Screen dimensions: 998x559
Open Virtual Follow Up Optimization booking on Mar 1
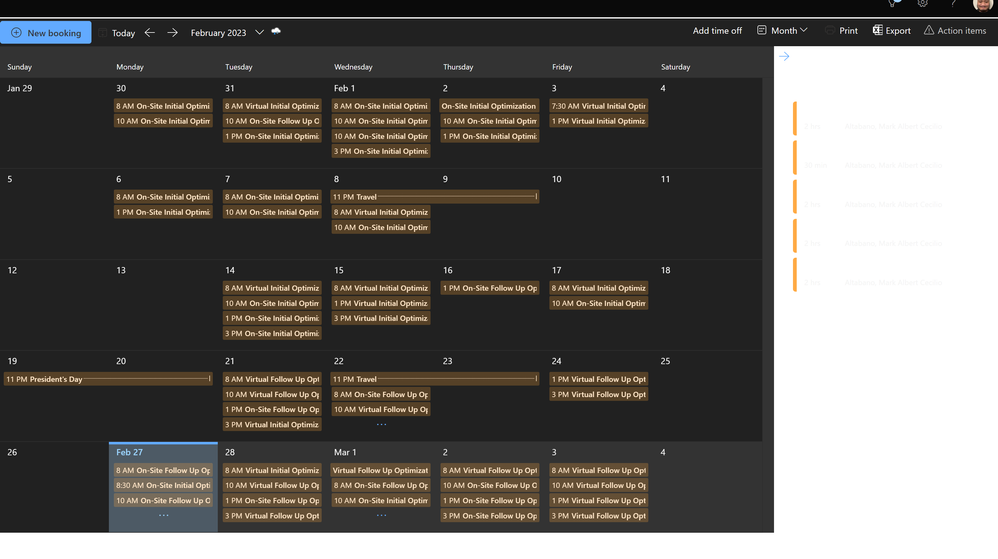point(381,471)
